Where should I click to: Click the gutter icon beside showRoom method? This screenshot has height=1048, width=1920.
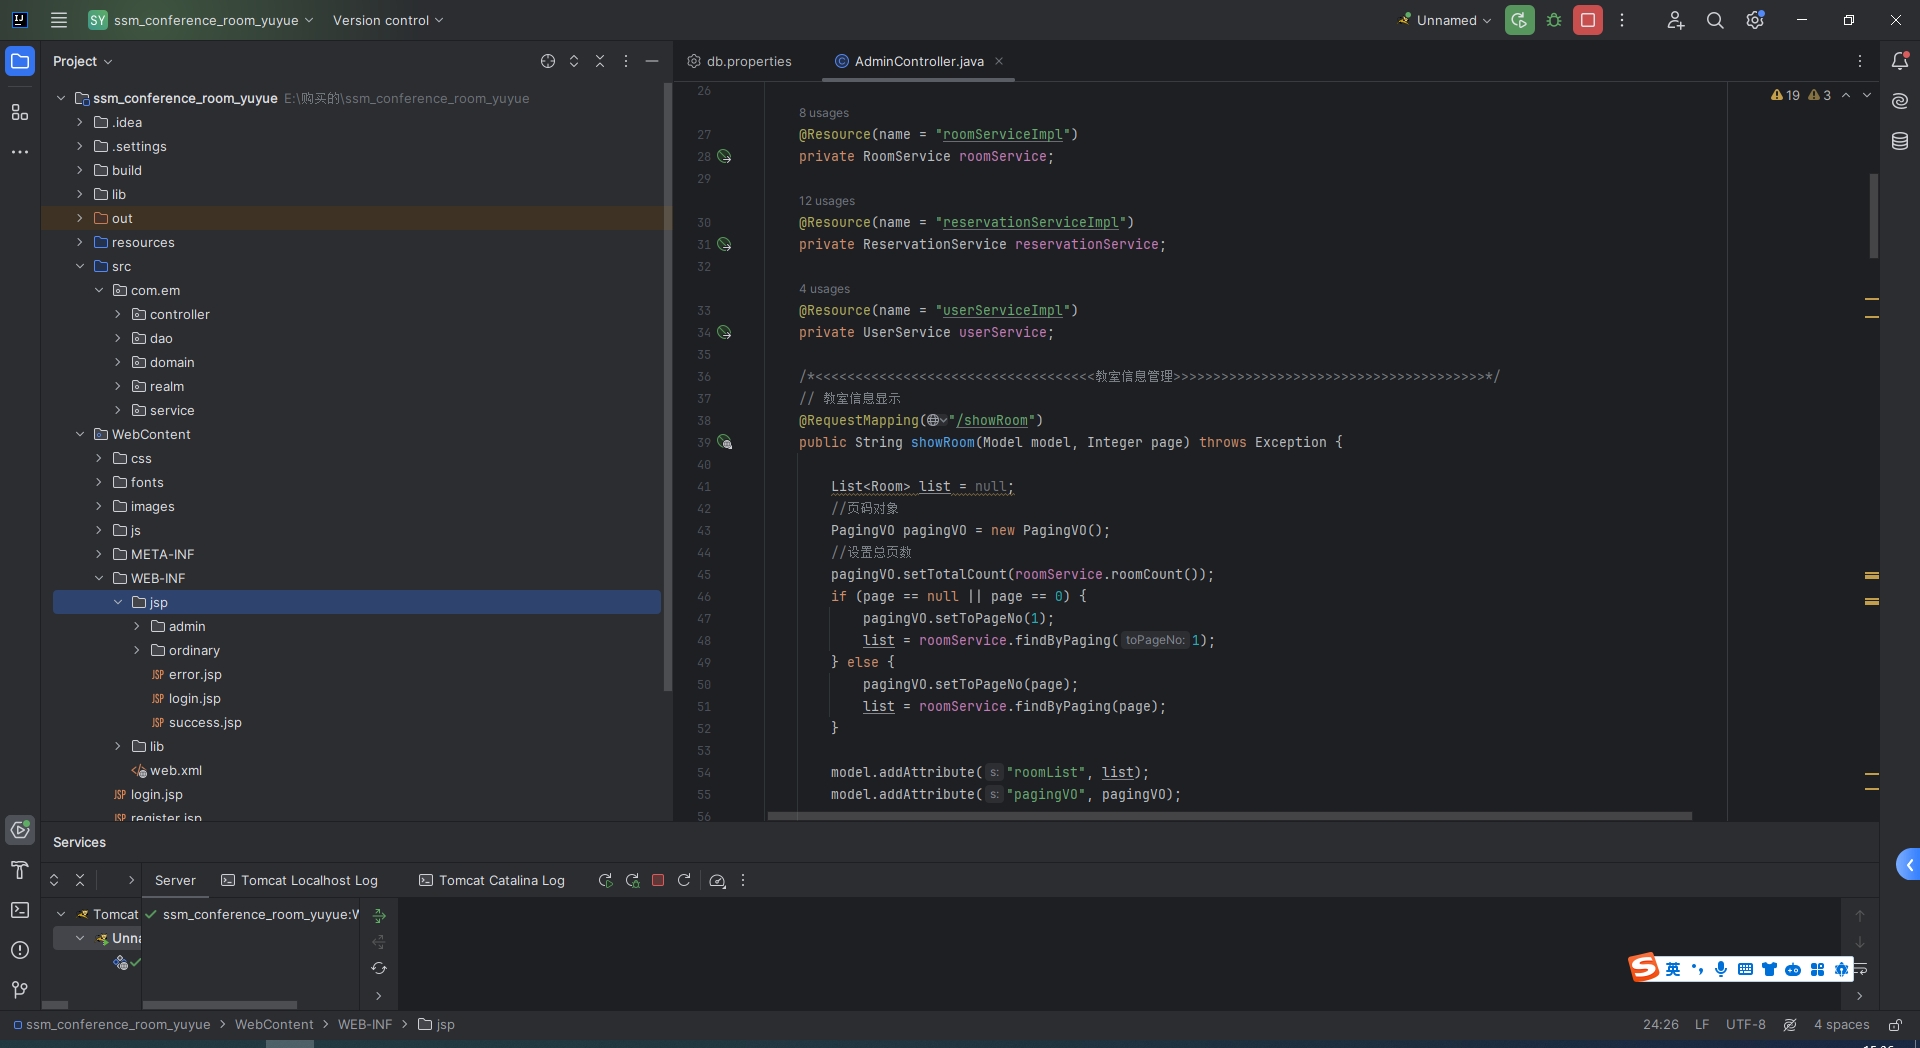click(725, 443)
